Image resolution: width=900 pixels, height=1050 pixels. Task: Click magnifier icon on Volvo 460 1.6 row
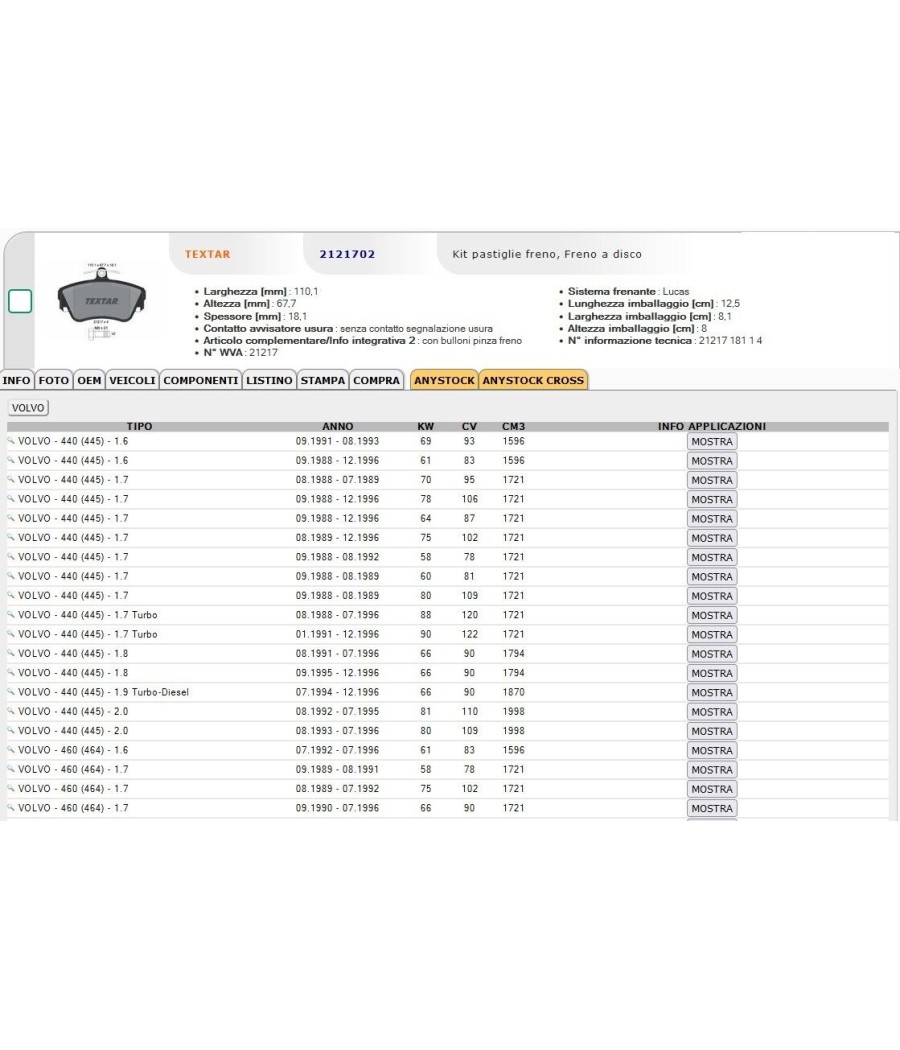(11, 750)
